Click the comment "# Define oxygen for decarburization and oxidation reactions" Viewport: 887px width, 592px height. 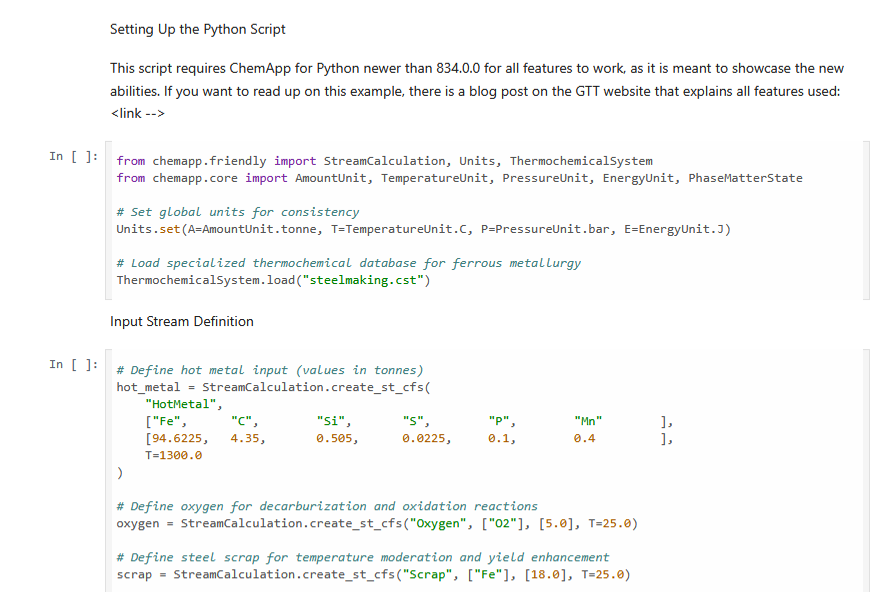click(327, 506)
